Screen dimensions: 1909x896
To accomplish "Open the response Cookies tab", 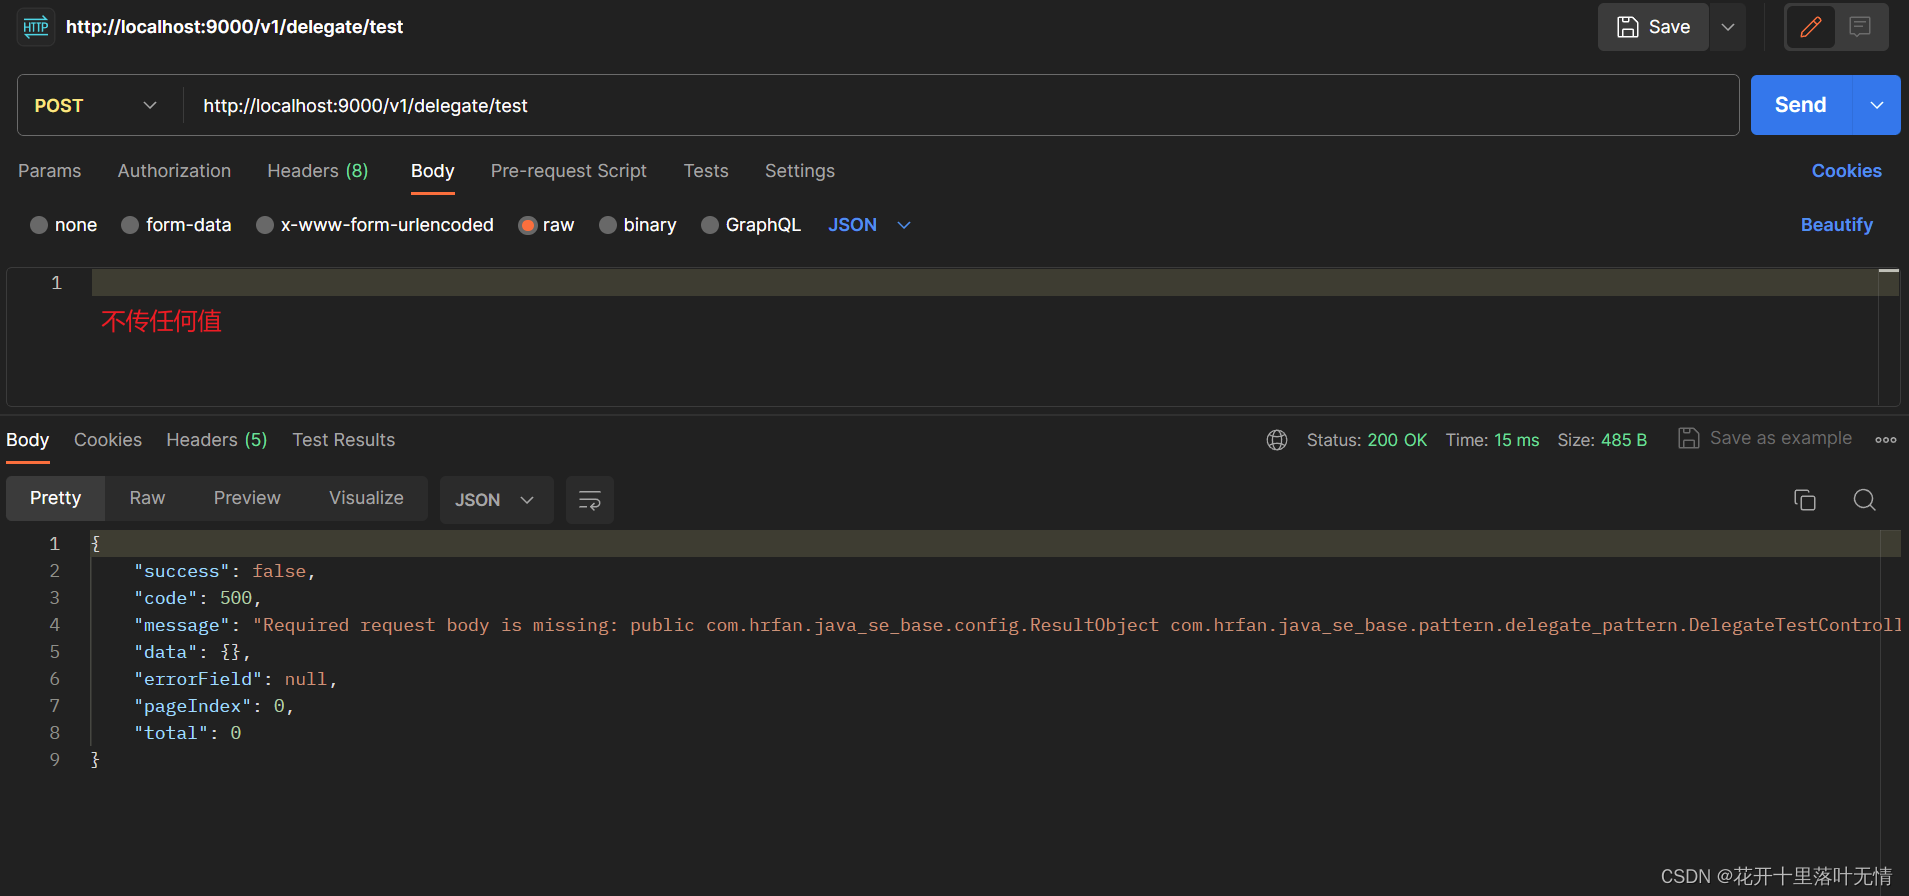I will tap(108, 440).
